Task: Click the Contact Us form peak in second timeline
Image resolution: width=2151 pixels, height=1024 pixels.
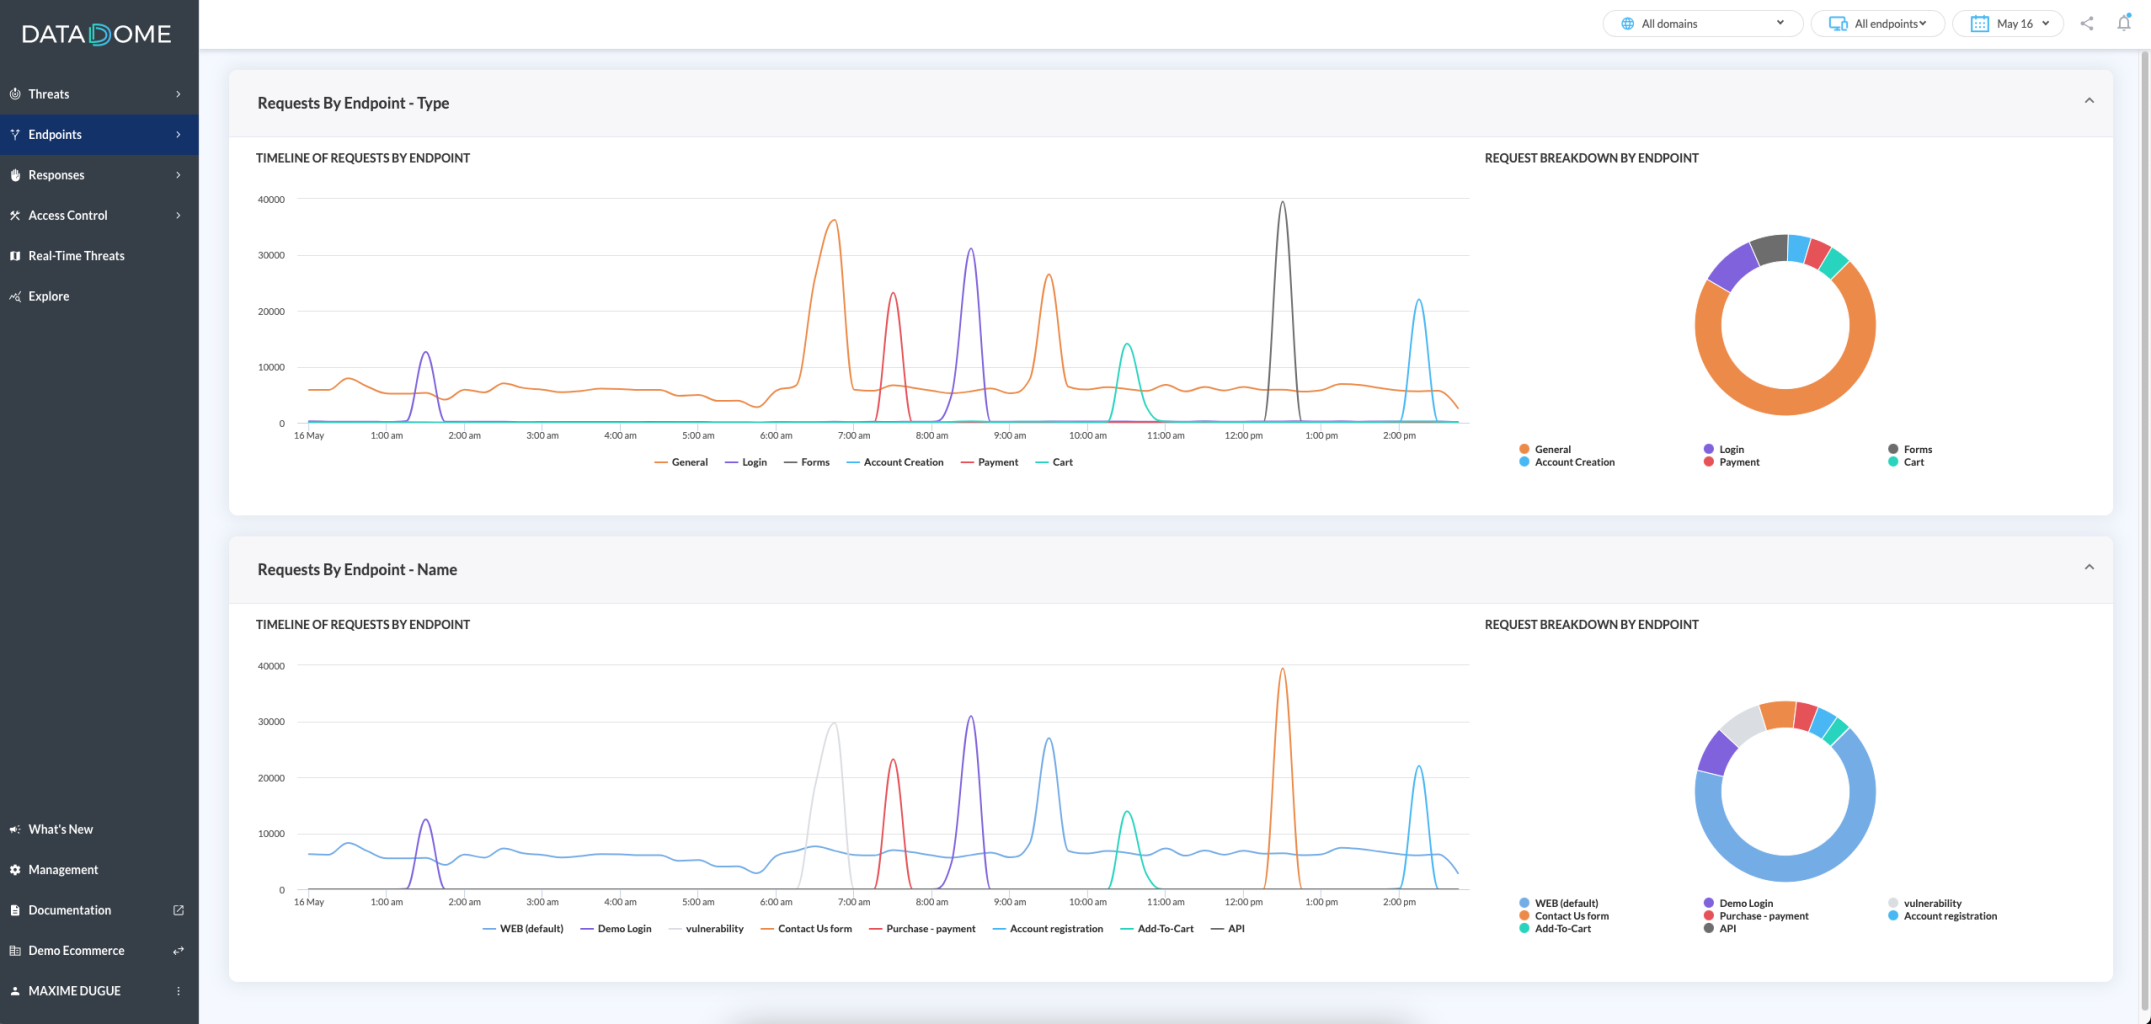Action: tap(1282, 672)
